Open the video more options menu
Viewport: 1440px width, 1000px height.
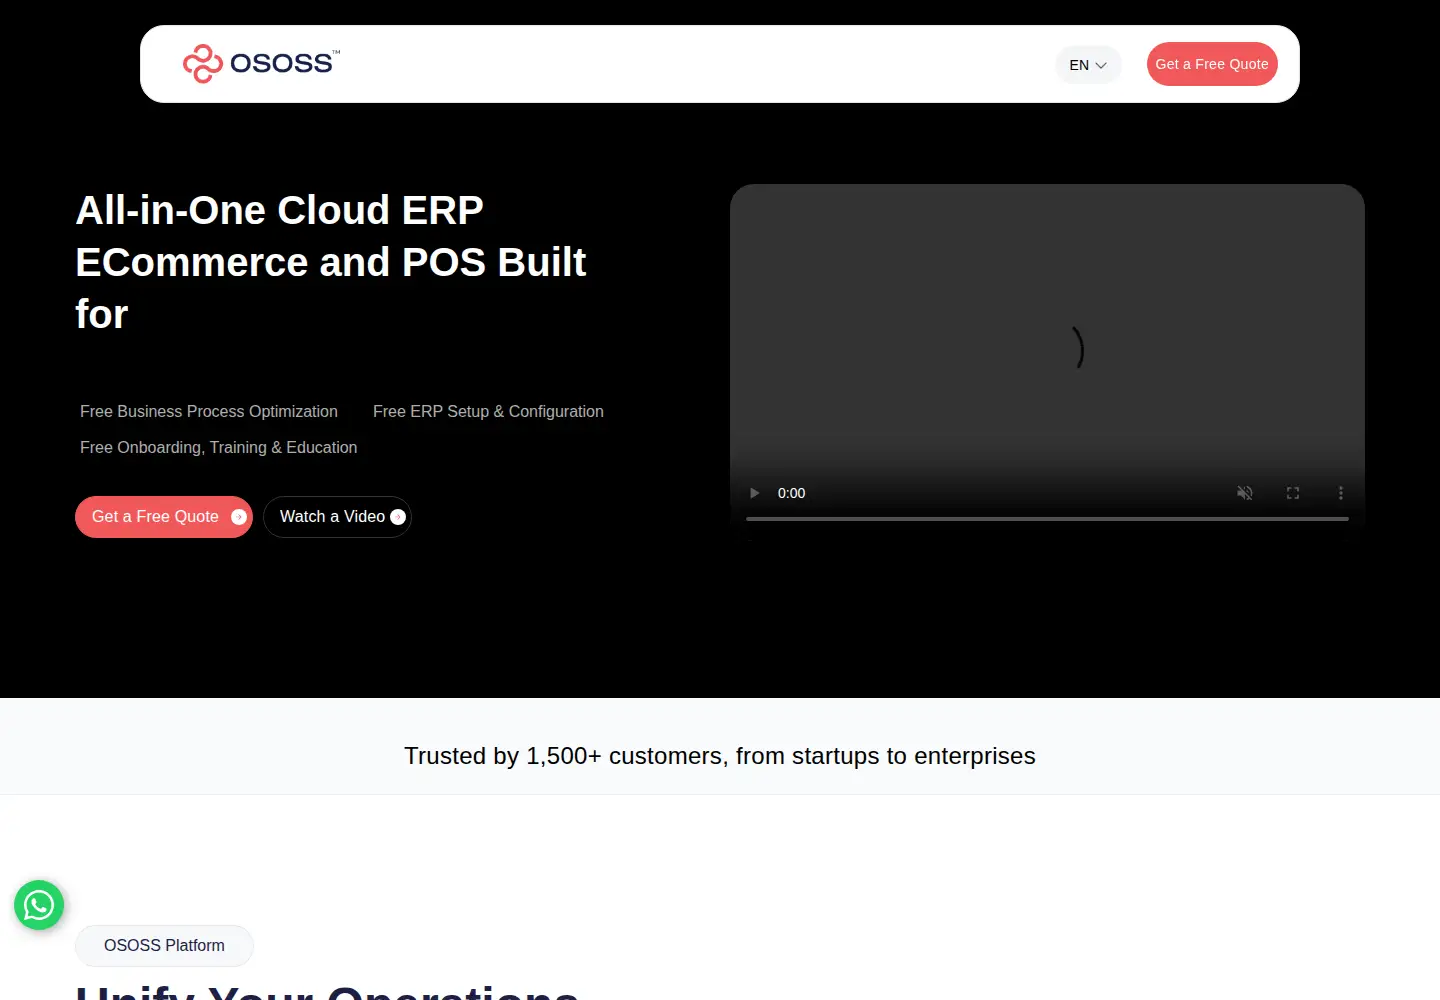coord(1341,493)
